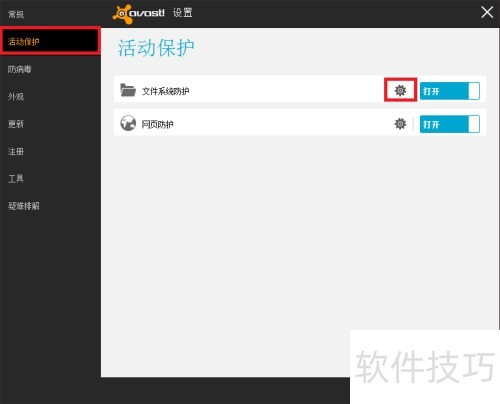Click the folder icon beside 文件系统防护
500x404 pixels.
click(128, 90)
